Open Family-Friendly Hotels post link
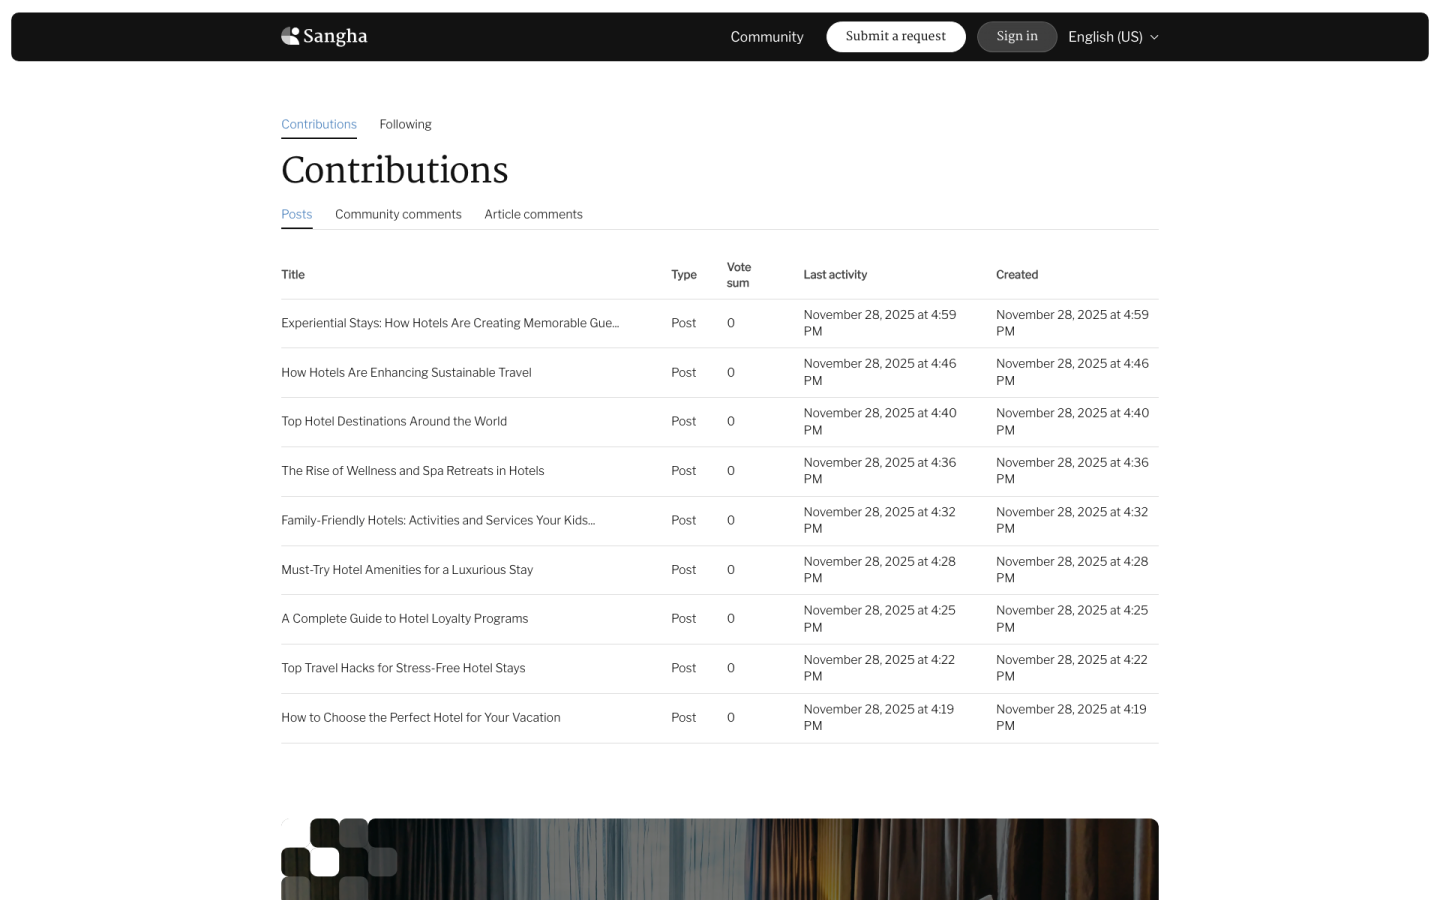1440x900 pixels. [437, 520]
